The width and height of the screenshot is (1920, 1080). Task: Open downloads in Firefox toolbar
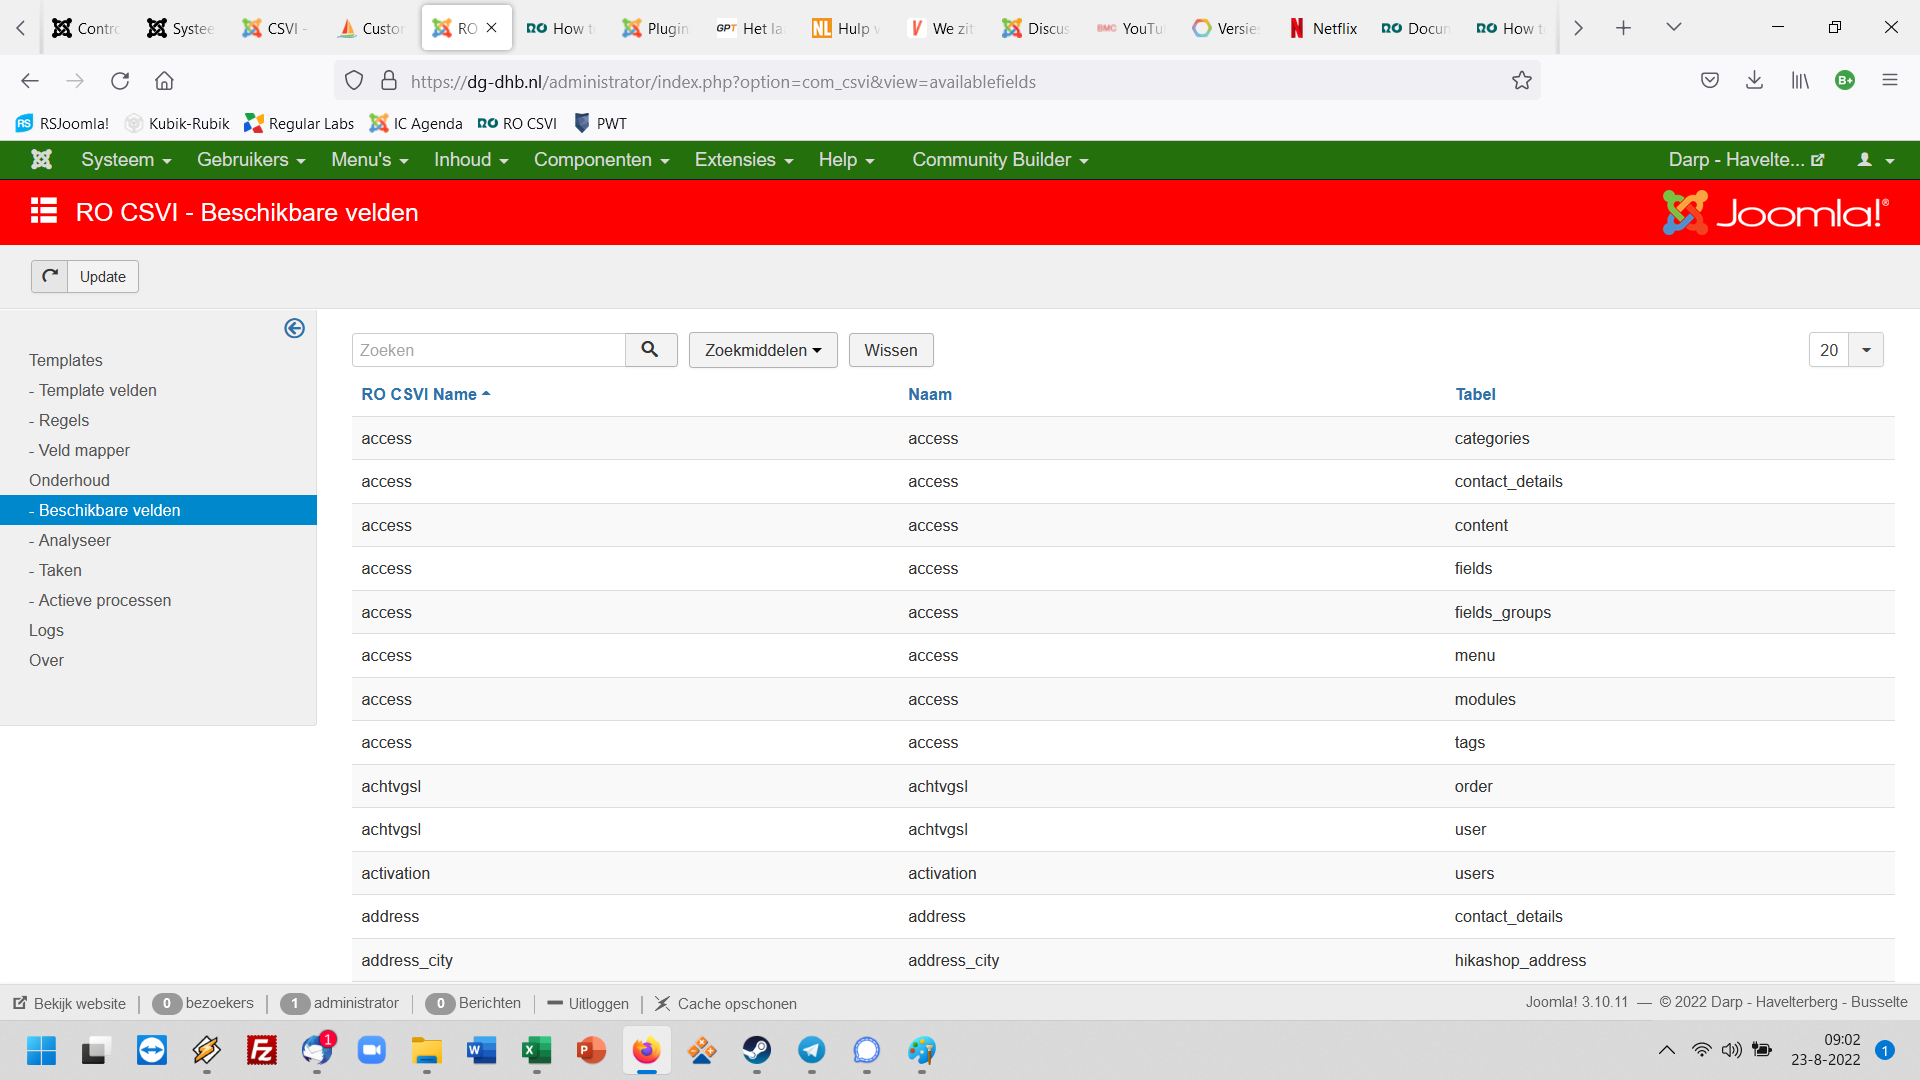click(1754, 80)
